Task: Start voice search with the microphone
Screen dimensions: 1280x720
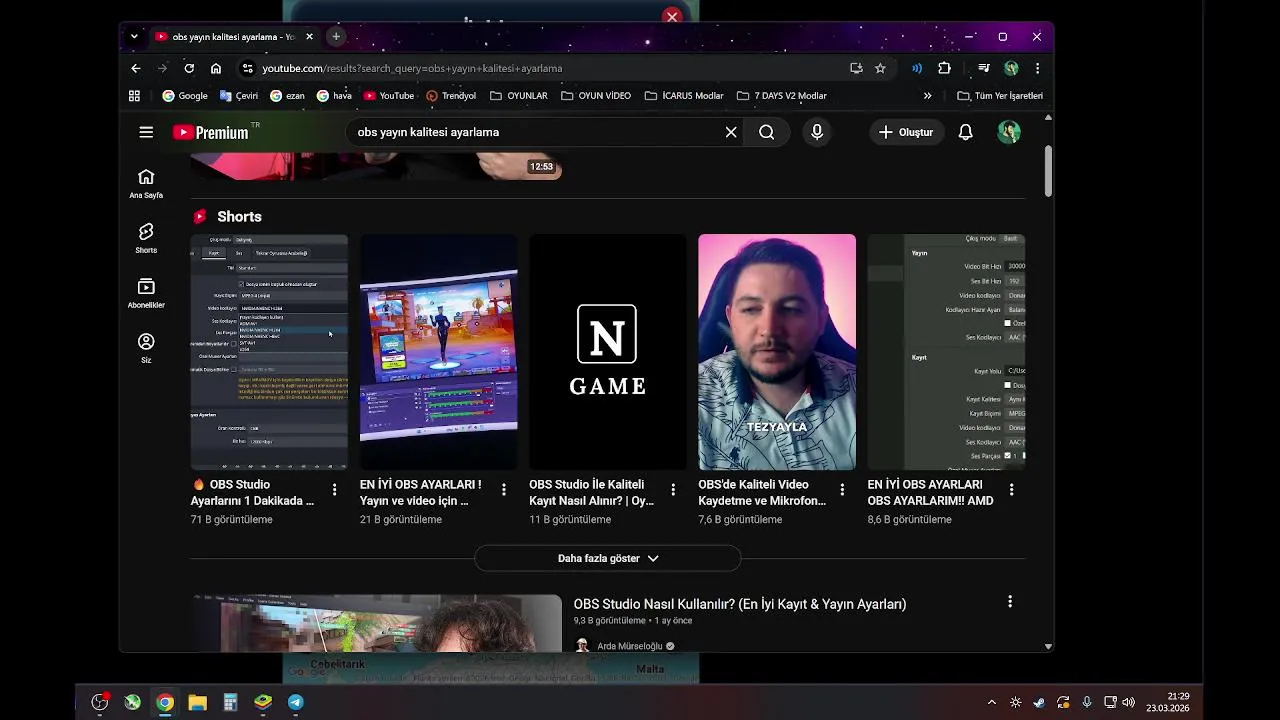Action: coord(817,132)
